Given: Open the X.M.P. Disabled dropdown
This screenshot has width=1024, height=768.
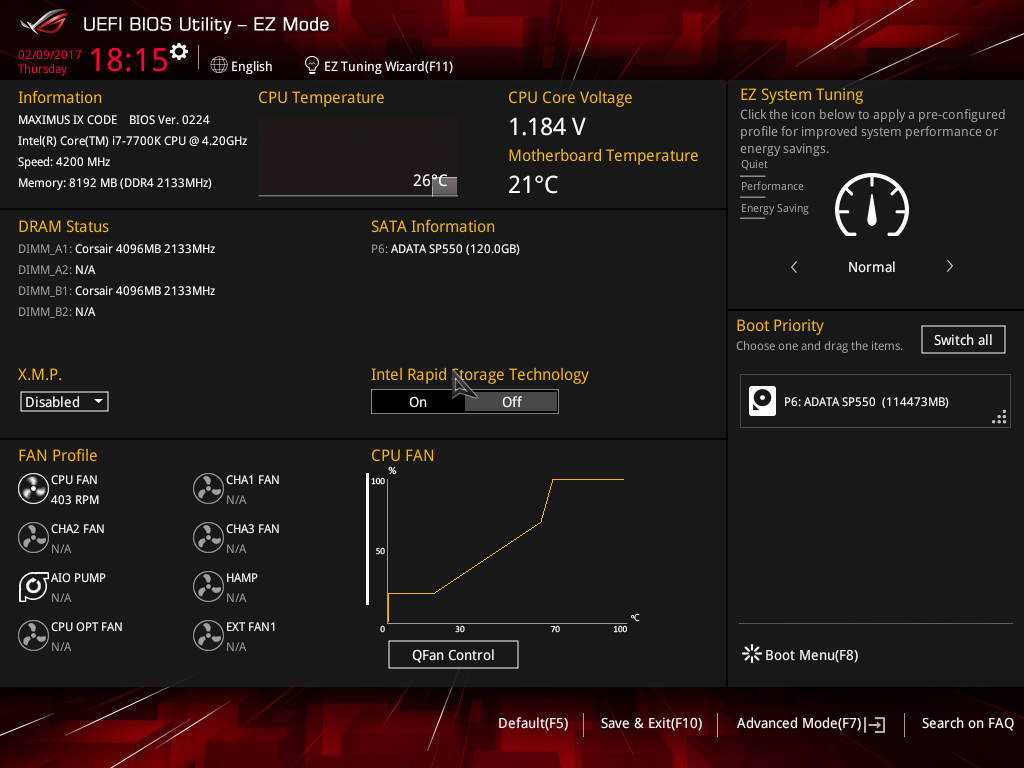Looking at the screenshot, I should 64,402.
